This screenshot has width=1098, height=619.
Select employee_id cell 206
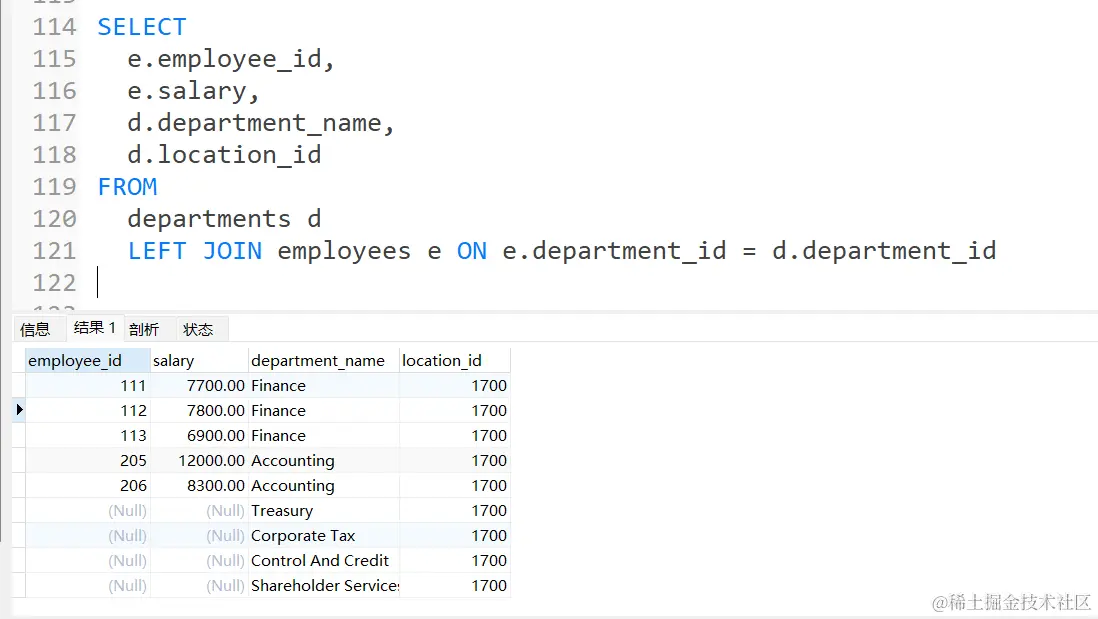(x=88, y=486)
